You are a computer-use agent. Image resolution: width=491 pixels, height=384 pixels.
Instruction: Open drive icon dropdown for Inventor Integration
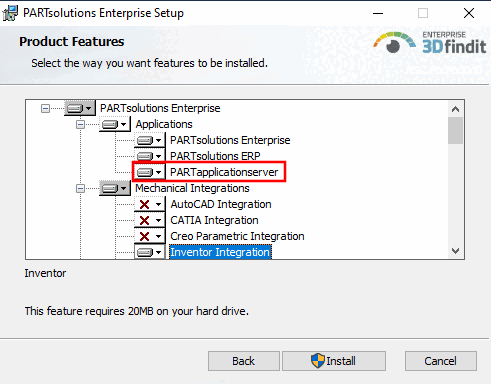tap(150, 252)
